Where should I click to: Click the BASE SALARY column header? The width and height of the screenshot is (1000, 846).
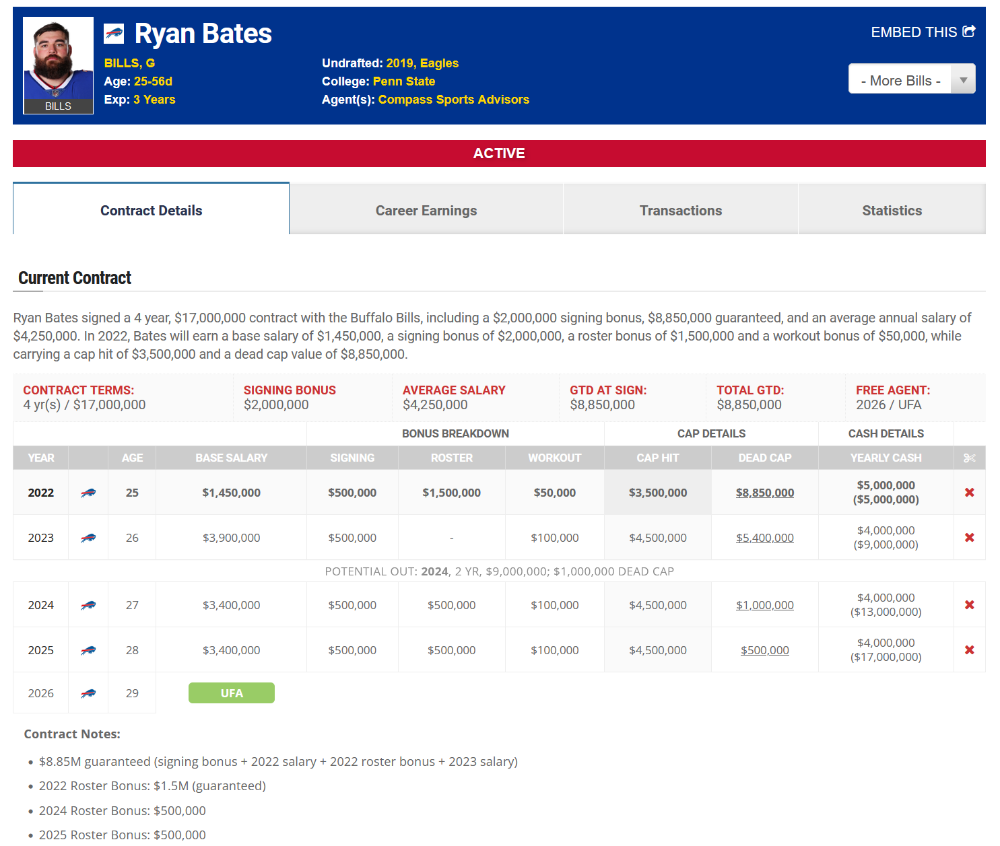click(x=232, y=458)
